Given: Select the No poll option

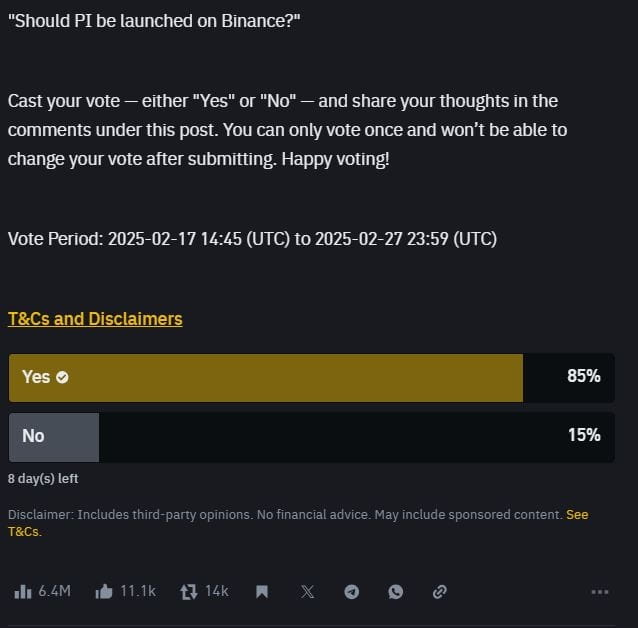Looking at the screenshot, I should (x=34, y=436).
